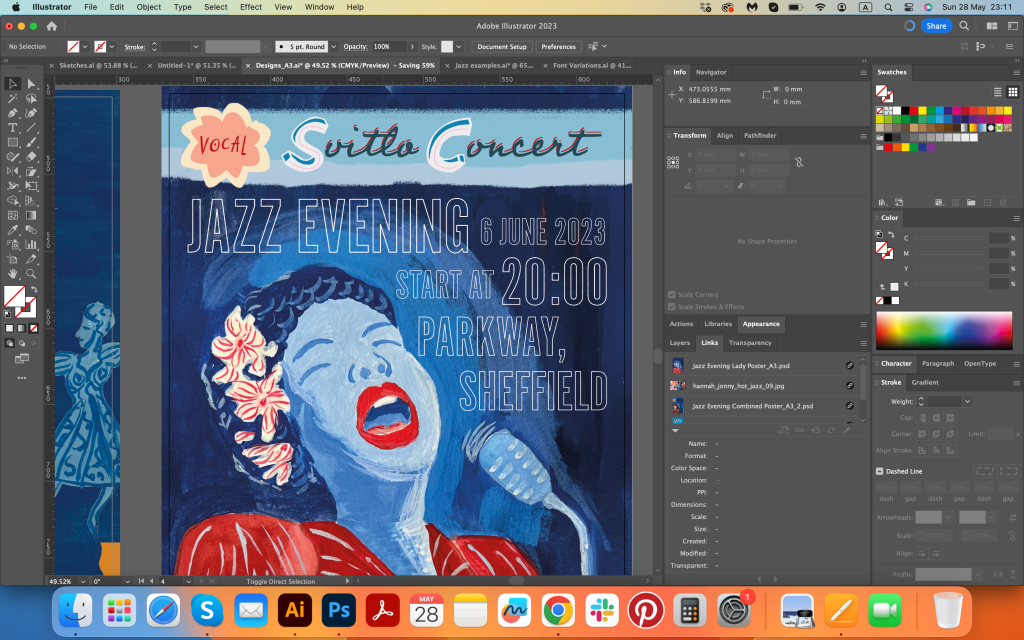Image resolution: width=1024 pixels, height=640 pixels.
Task: Toggle the Scale Corners checkbox
Action: coord(672,295)
